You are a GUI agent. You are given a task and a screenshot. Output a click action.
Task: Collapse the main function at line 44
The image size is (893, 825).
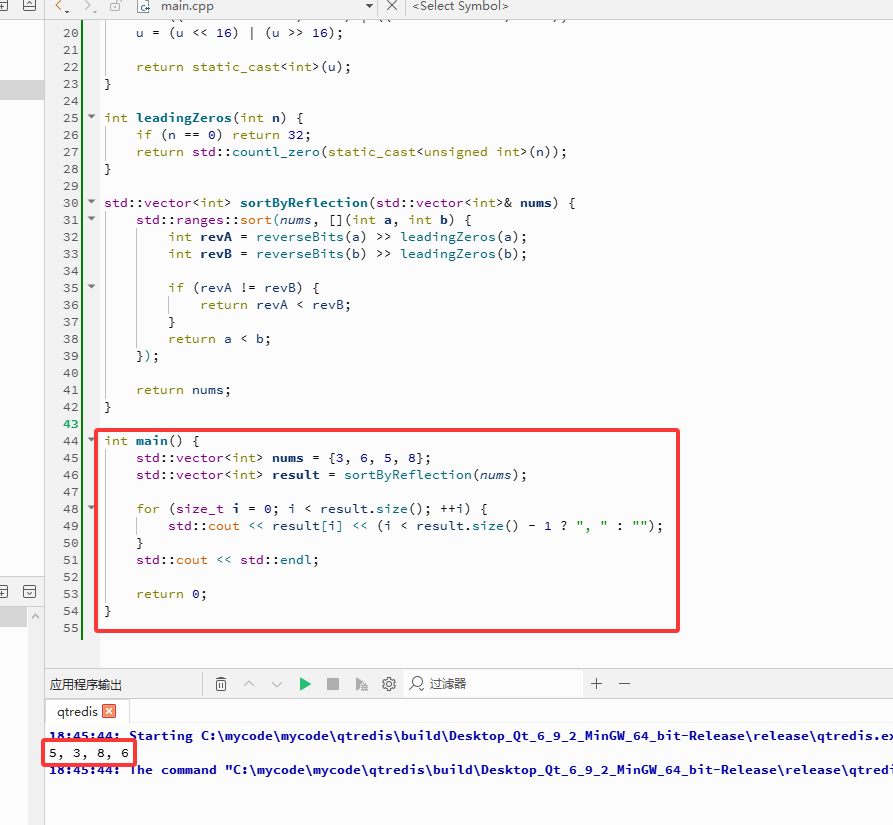pyautogui.click(x=92, y=439)
